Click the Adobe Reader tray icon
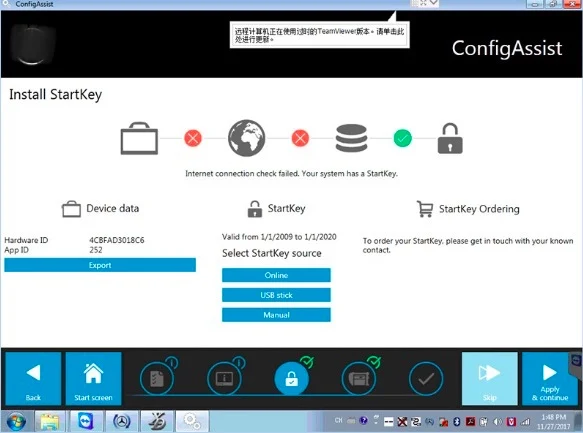The width and height of the screenshot is (583, 433). coord(471,421)
